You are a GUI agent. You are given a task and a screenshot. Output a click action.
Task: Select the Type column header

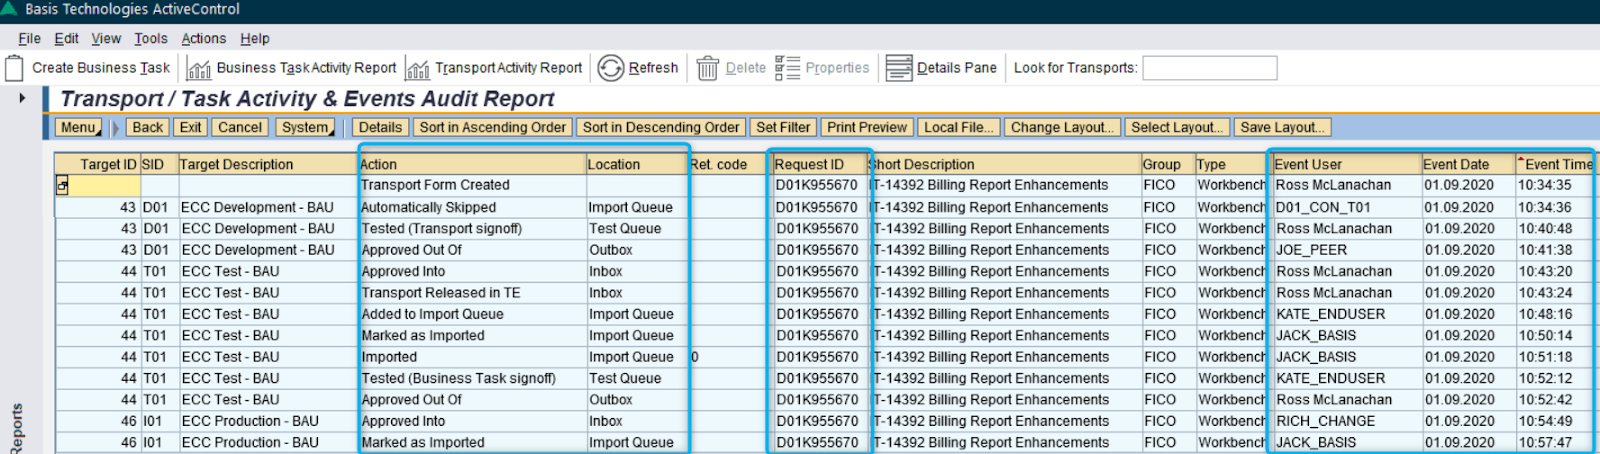click(x=1231, y=165)
